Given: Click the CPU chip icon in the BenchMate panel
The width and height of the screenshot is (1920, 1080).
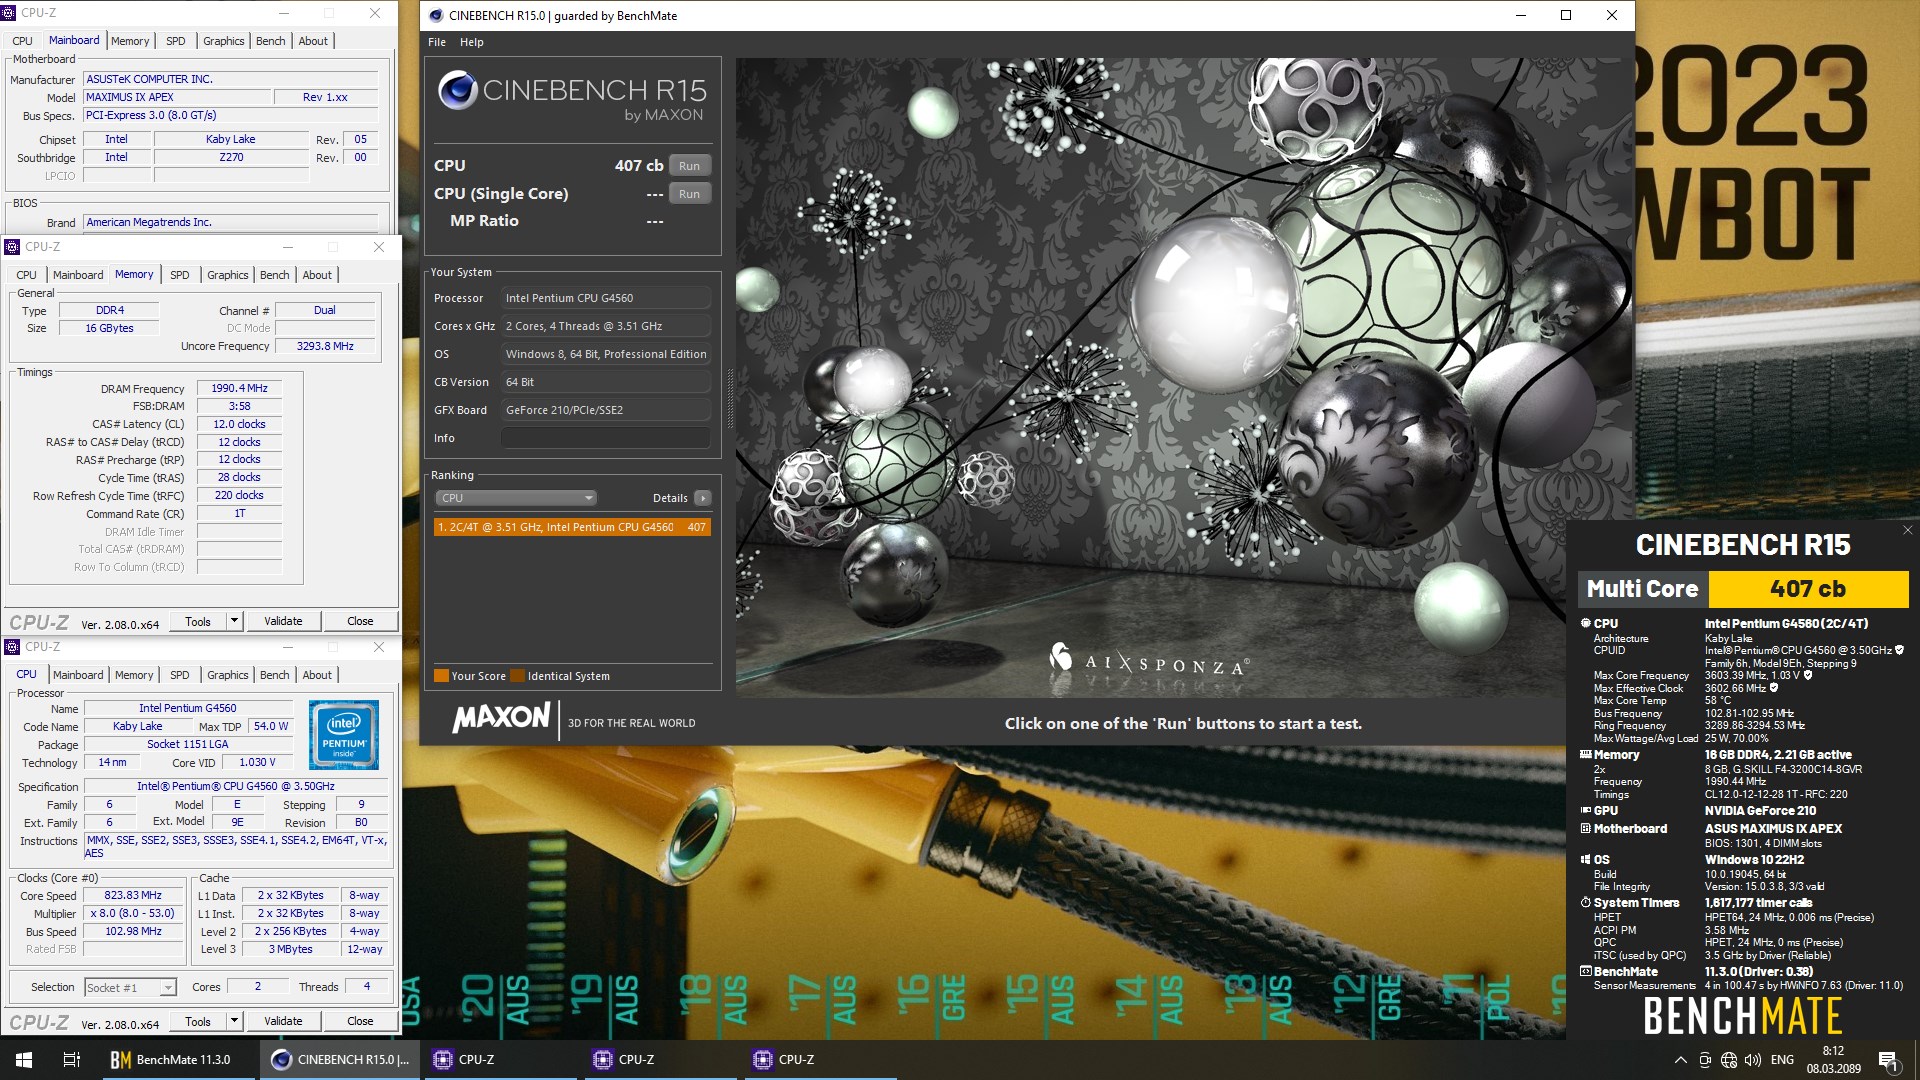Looking at the screenshot, I should [1585, 623].
